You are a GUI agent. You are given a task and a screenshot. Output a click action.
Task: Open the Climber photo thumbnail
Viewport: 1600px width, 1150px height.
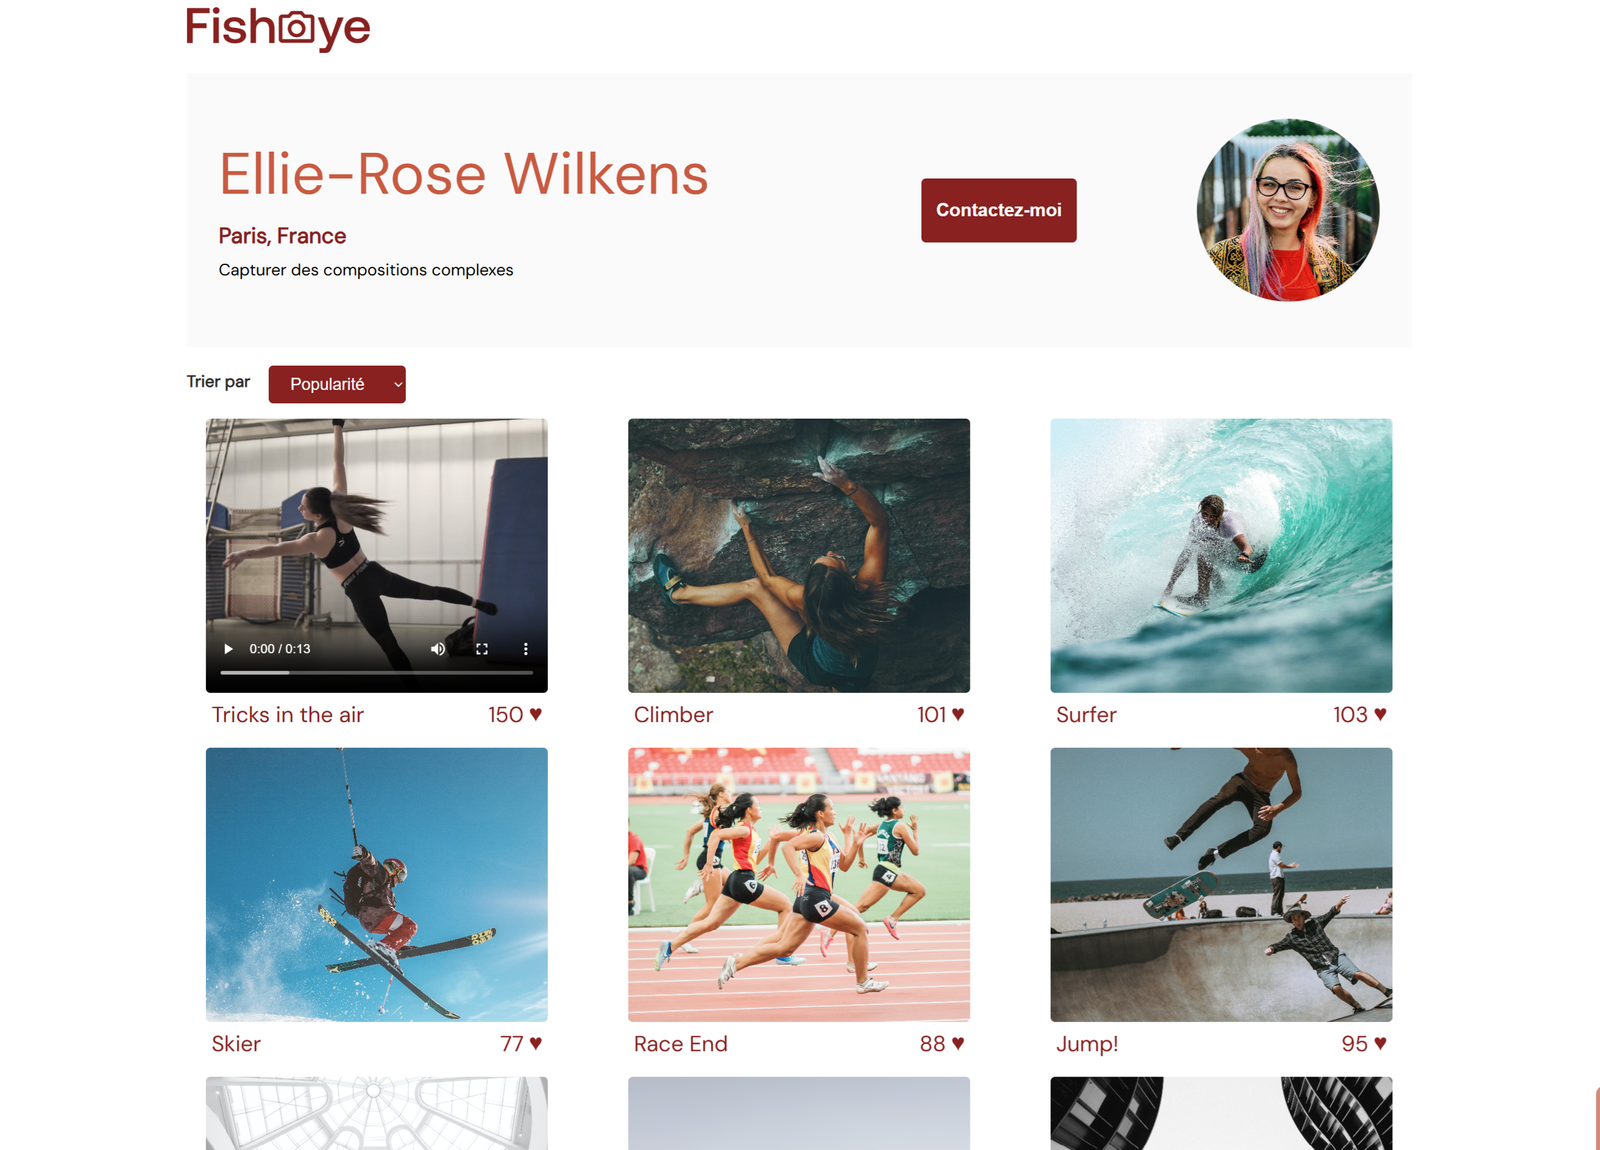[x=799, y=556]
